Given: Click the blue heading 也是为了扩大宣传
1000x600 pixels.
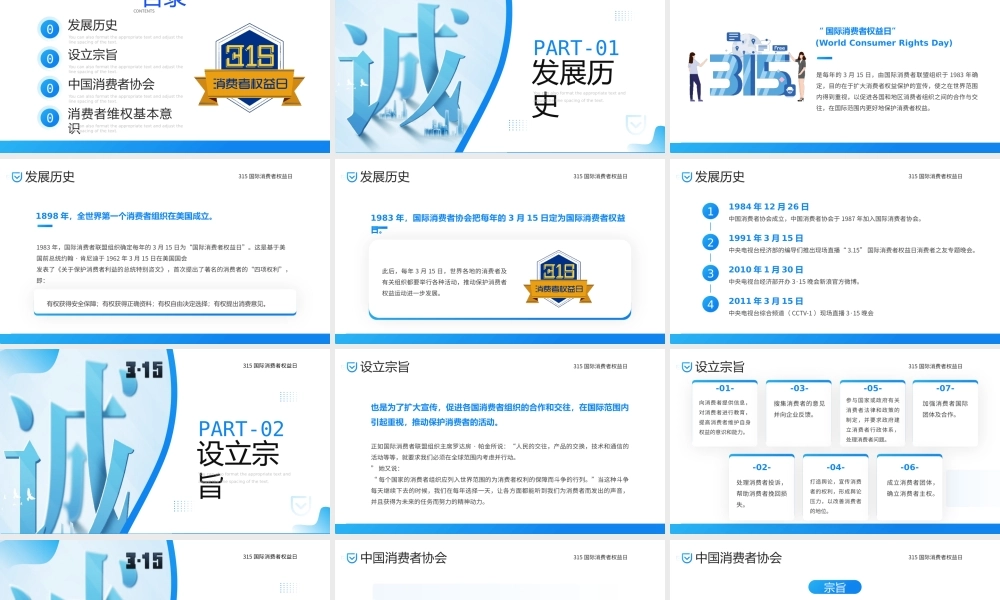Looking at the screenshot, I should [x=500, y=414].
